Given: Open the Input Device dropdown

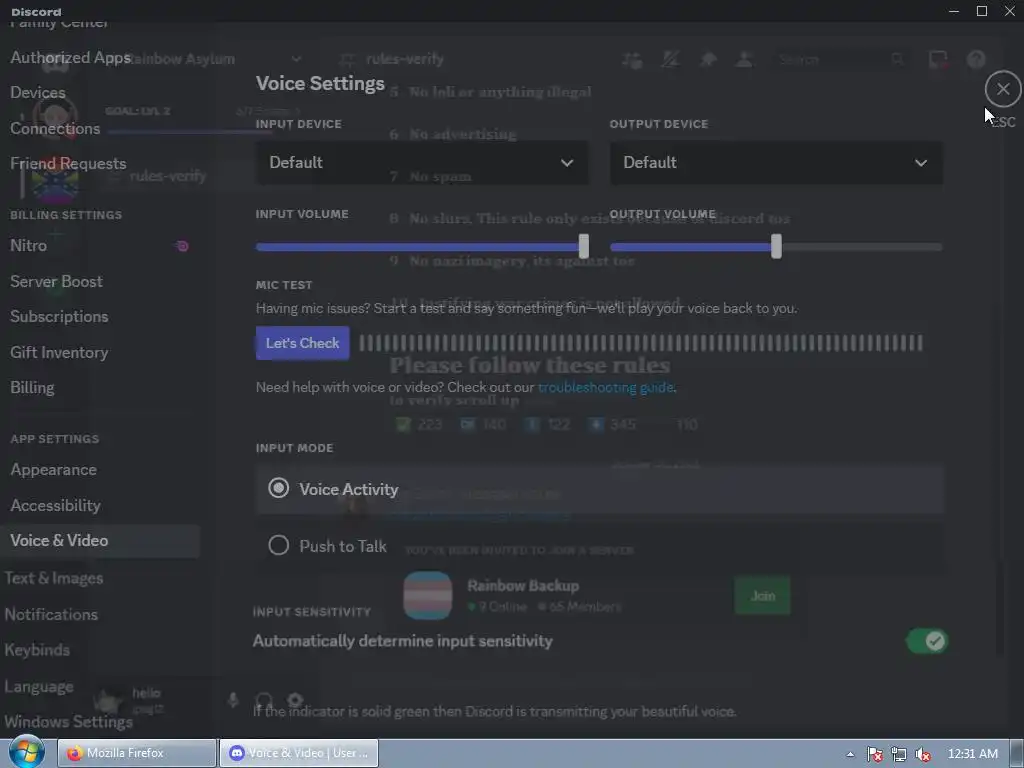Looking at the screenshot, I should tap(422, 163).
